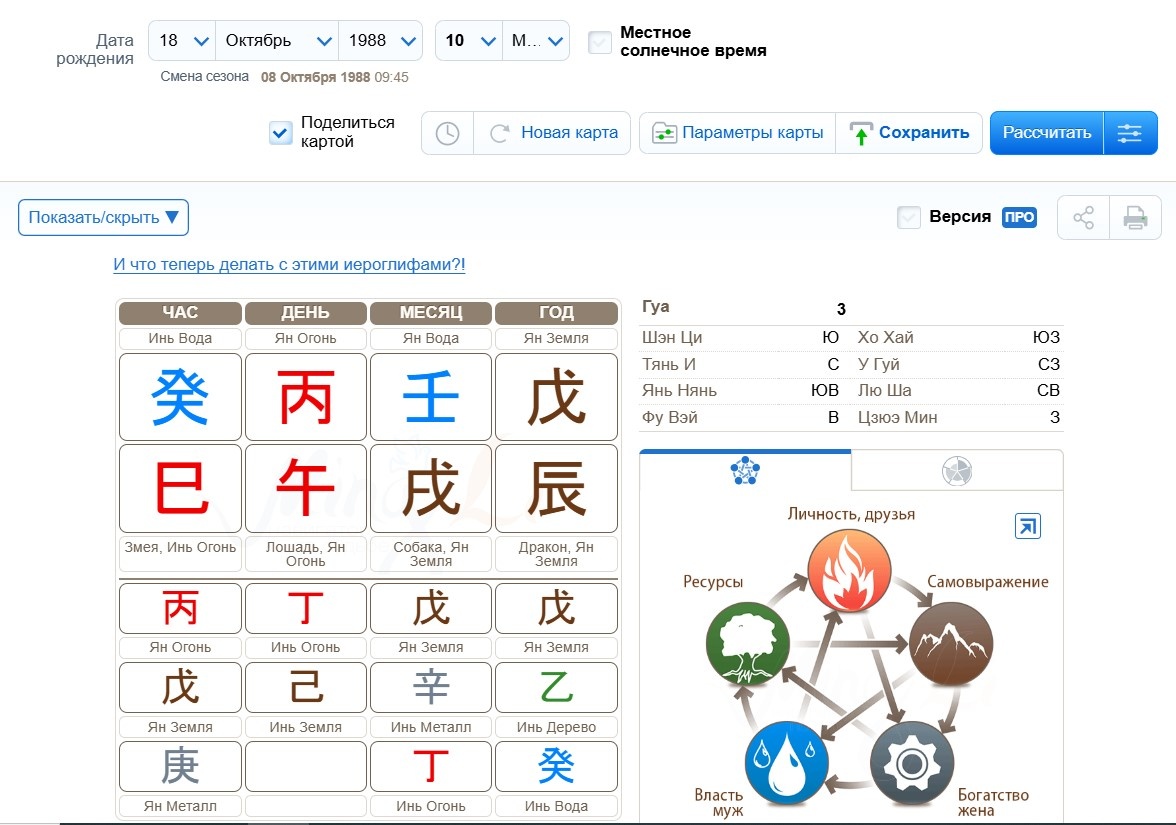The height and width of the screenshot is (825, 1176).
Task: Click the Horse (Лошадь) branch glyph
Action: (305, 488)
